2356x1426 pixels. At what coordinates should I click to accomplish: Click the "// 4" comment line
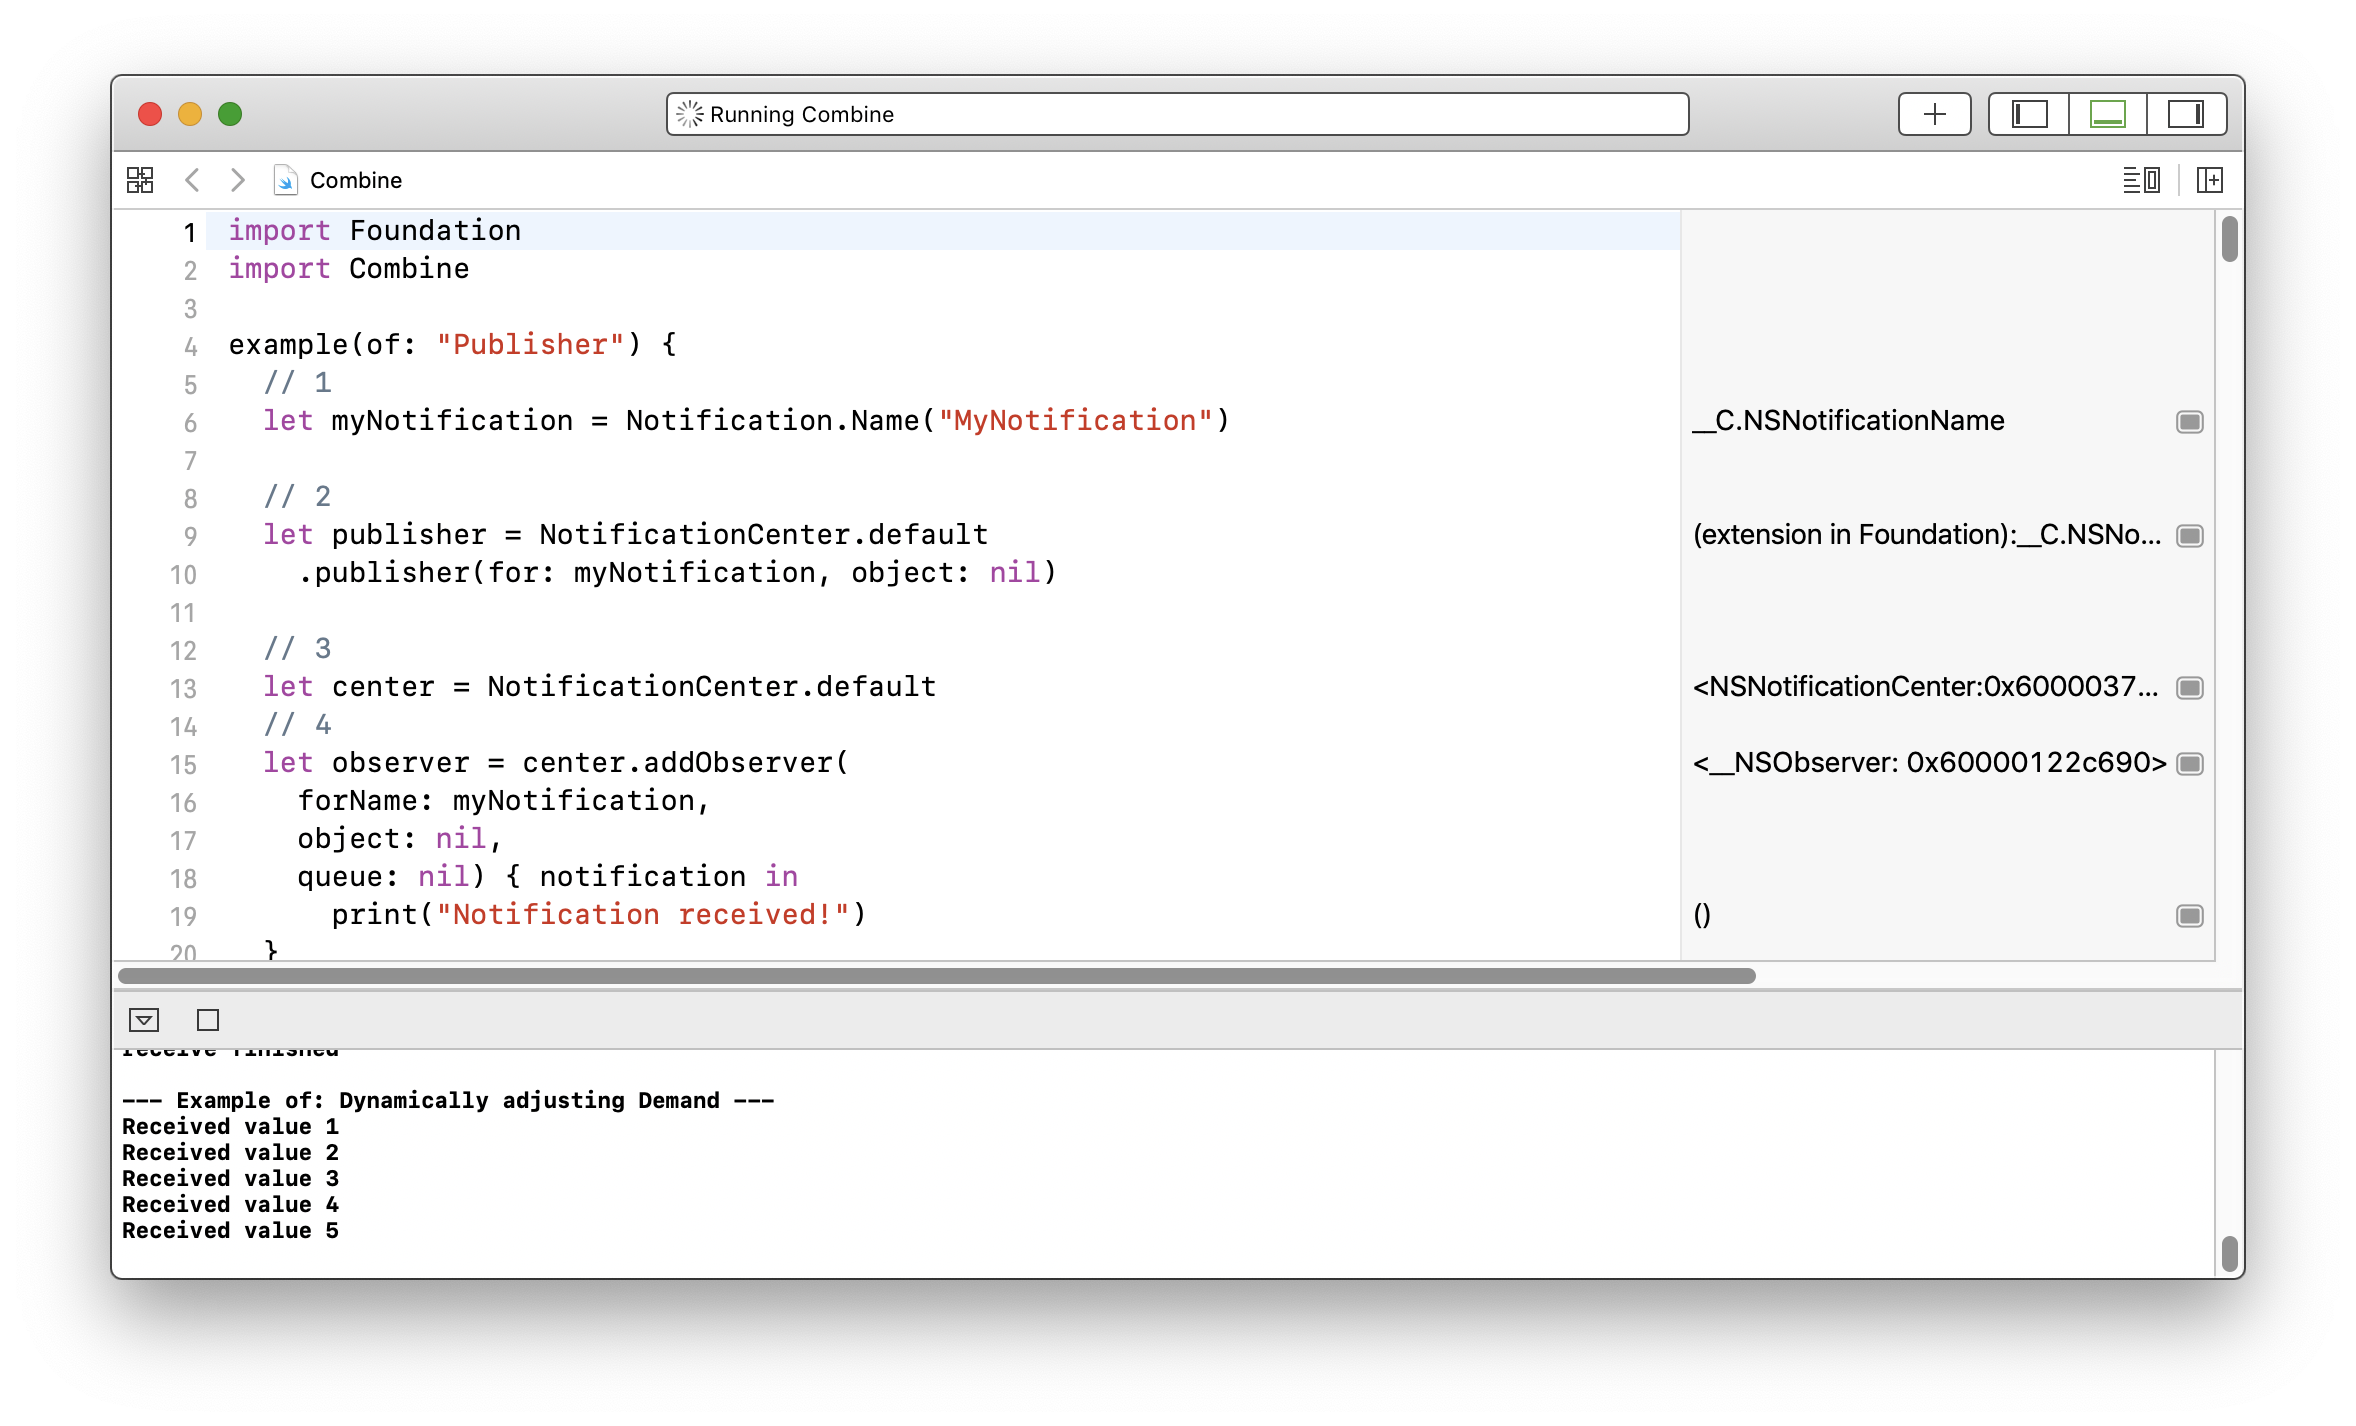click(297, 725)
